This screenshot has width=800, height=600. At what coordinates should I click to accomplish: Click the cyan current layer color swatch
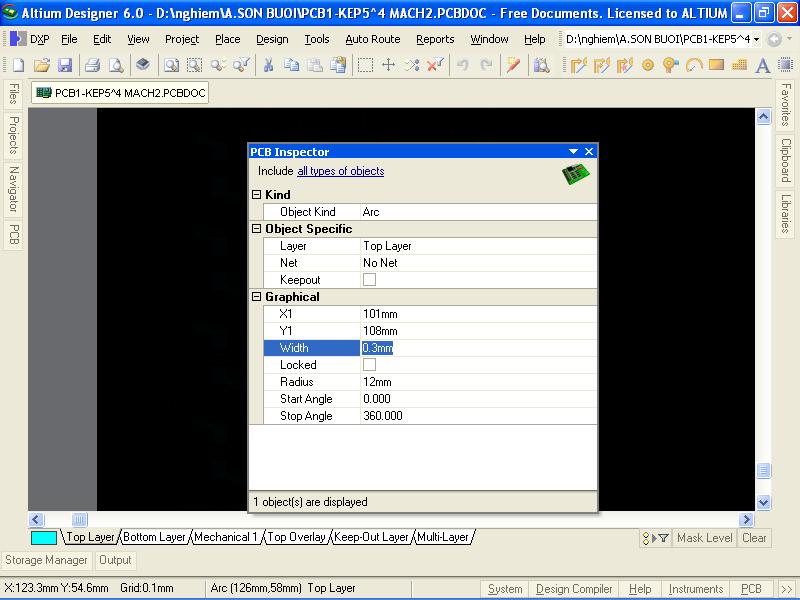[44, 538]
